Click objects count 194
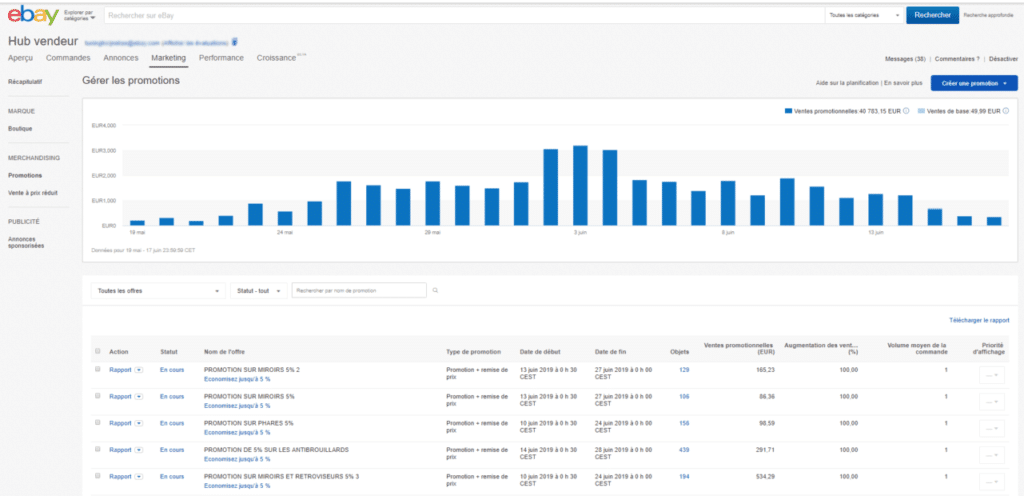 pos(684,476)
